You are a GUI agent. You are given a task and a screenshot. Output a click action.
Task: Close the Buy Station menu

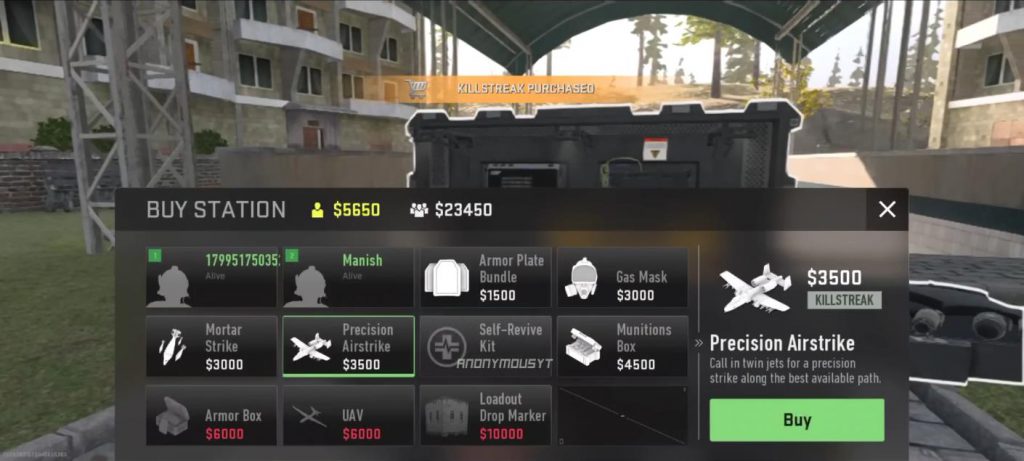[887, 210]
